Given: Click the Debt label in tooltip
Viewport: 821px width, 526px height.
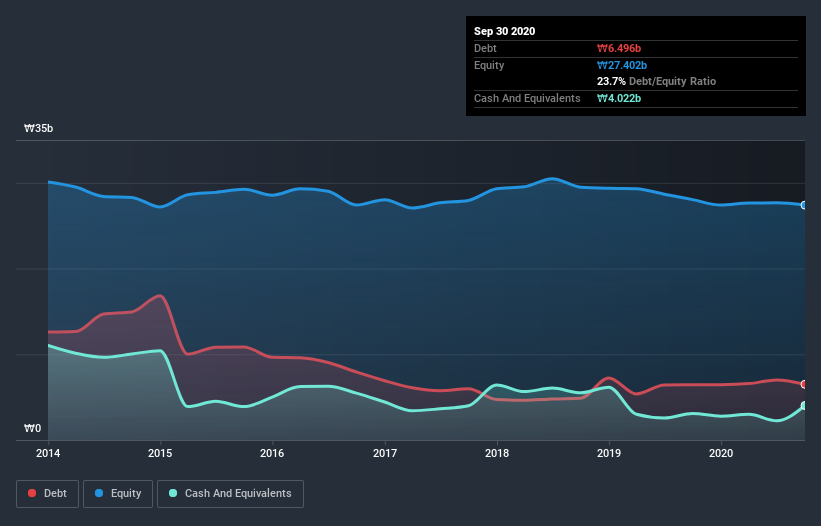Looking at the screenshot, I should (x=485, y=48).
